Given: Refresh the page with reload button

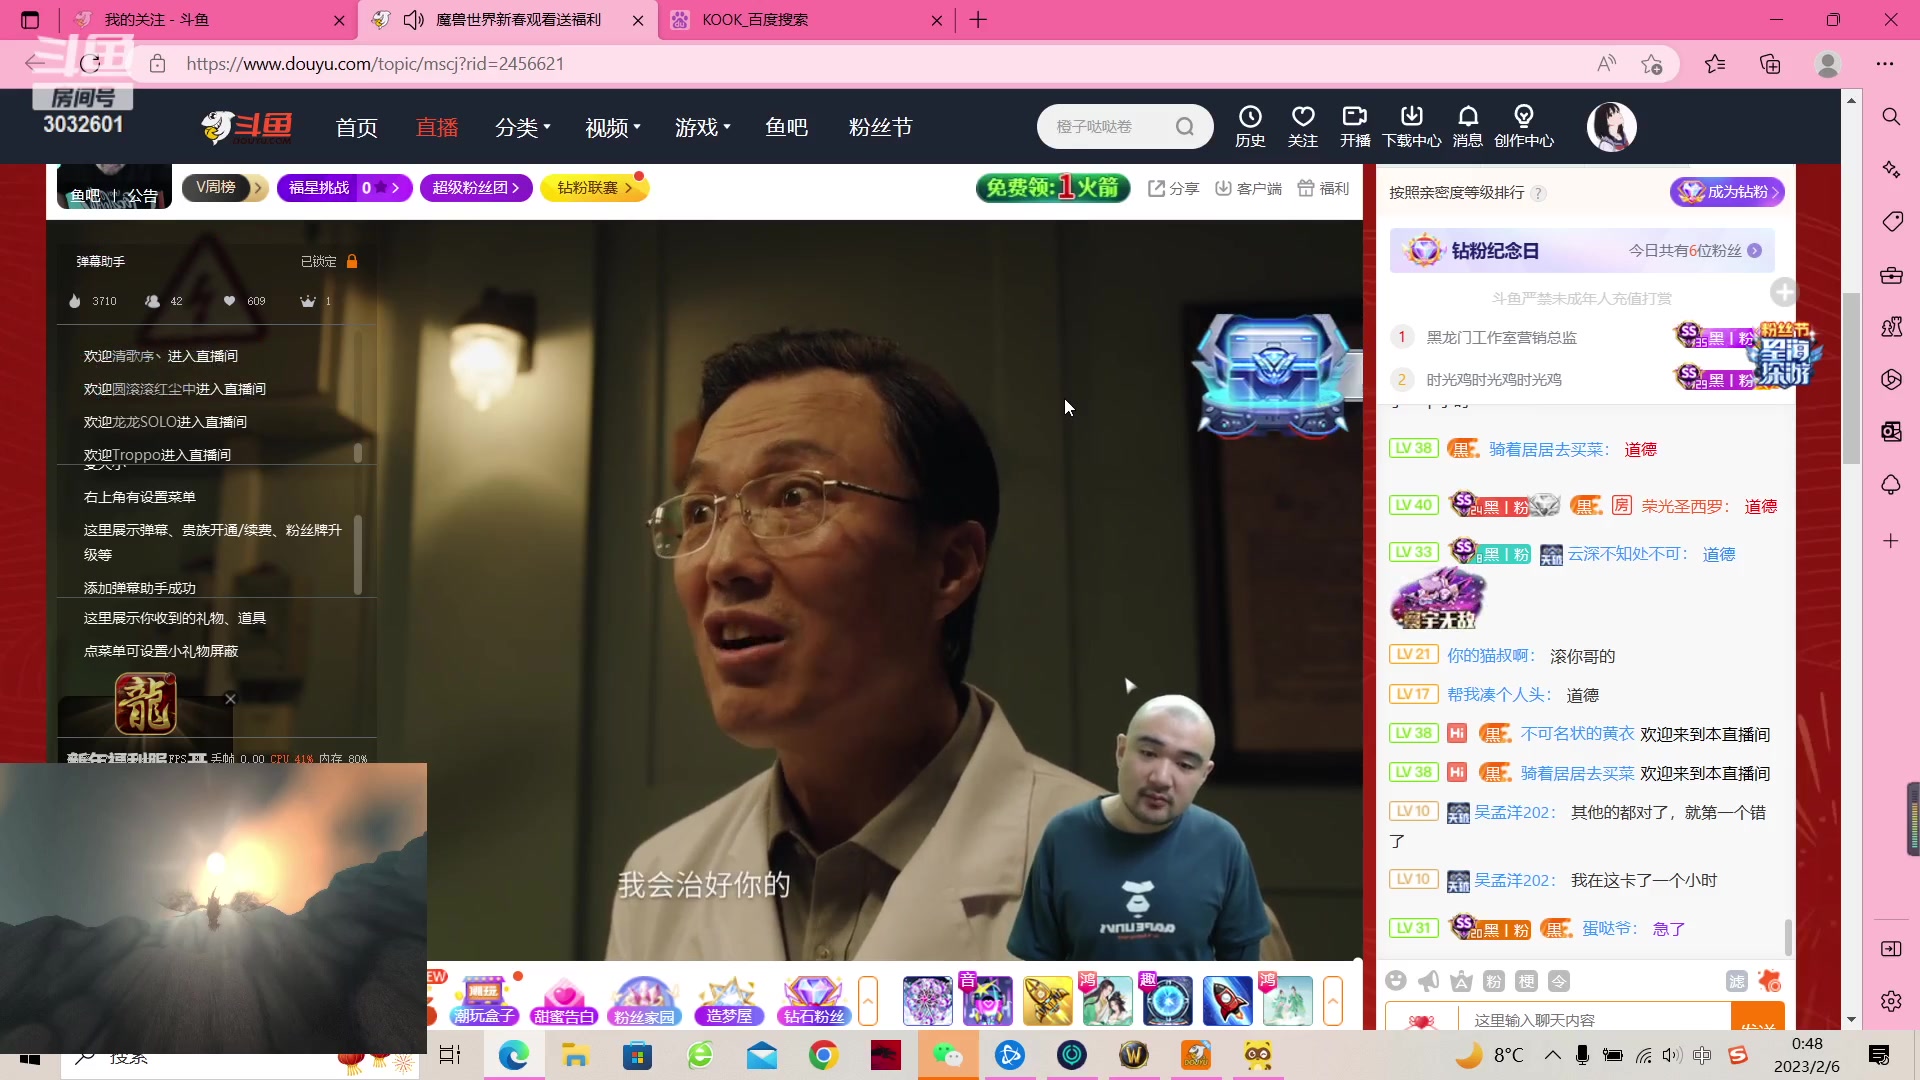Looking at the screenshot, I should coord(90,64).
